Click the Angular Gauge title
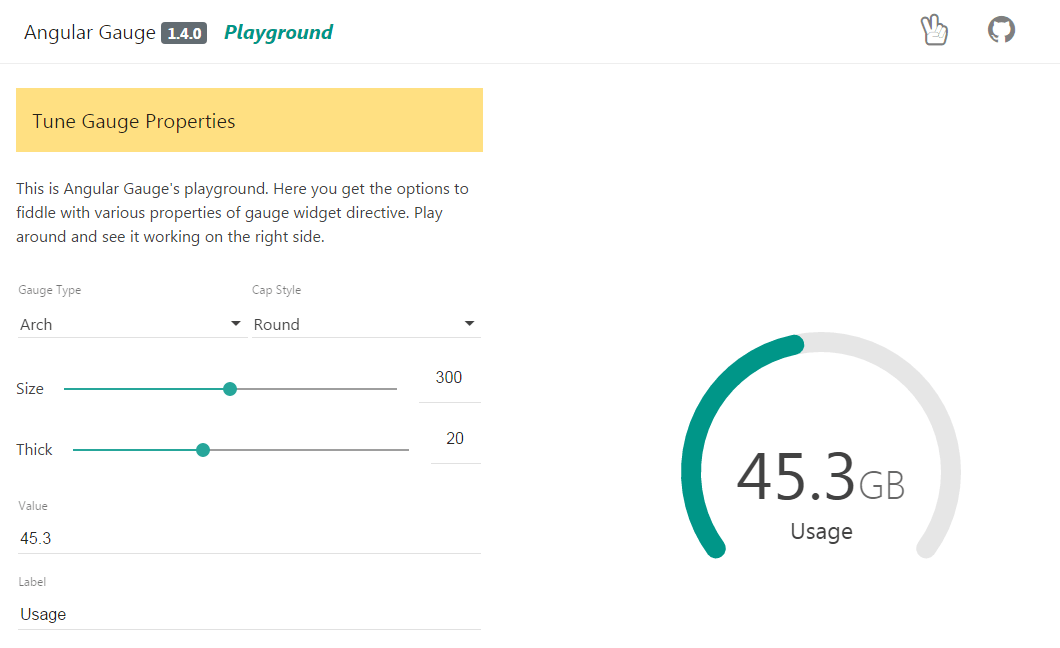Screen dimensions: 1060x648 click(88, 32)
